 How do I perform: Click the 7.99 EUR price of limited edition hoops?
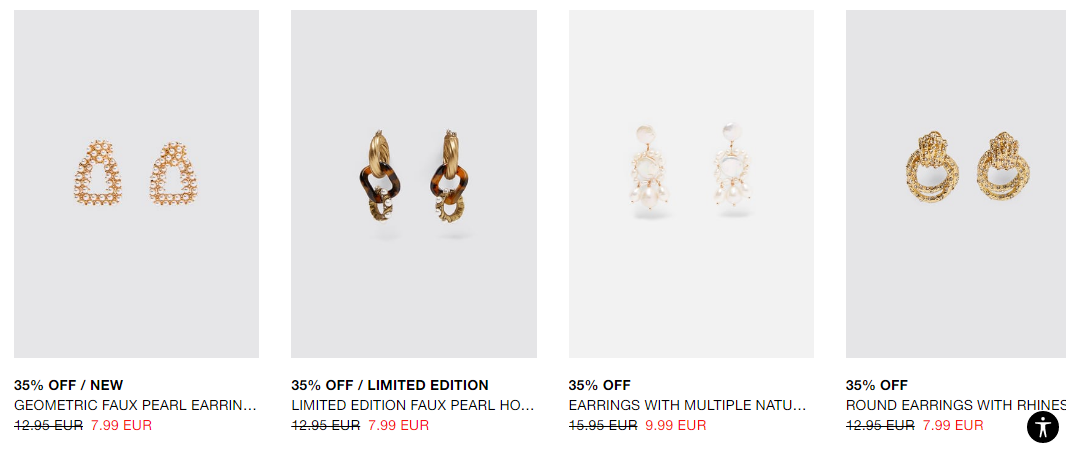tap(398, 426)
